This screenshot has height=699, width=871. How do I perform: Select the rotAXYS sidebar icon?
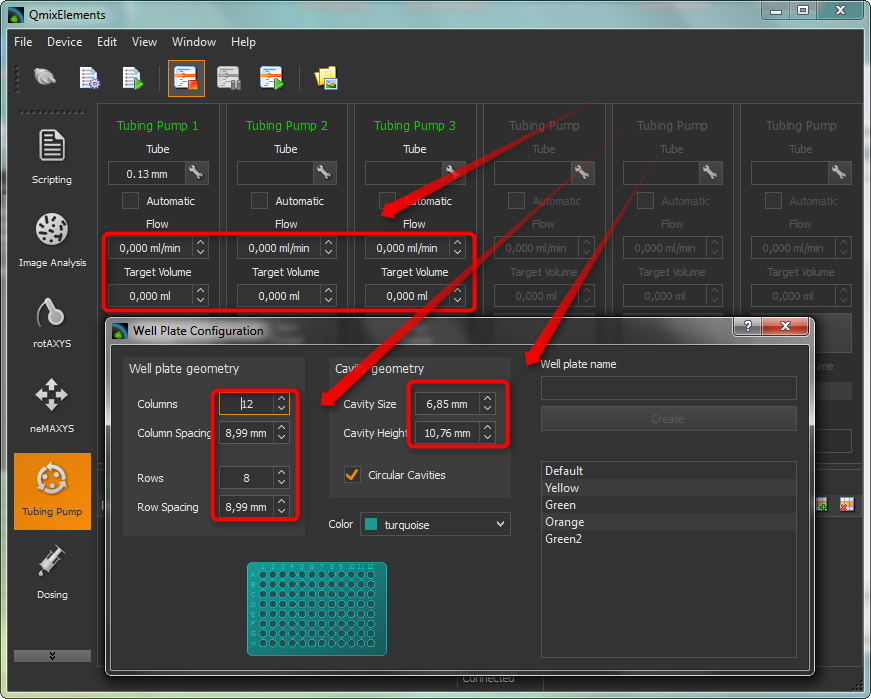point(52,321)
